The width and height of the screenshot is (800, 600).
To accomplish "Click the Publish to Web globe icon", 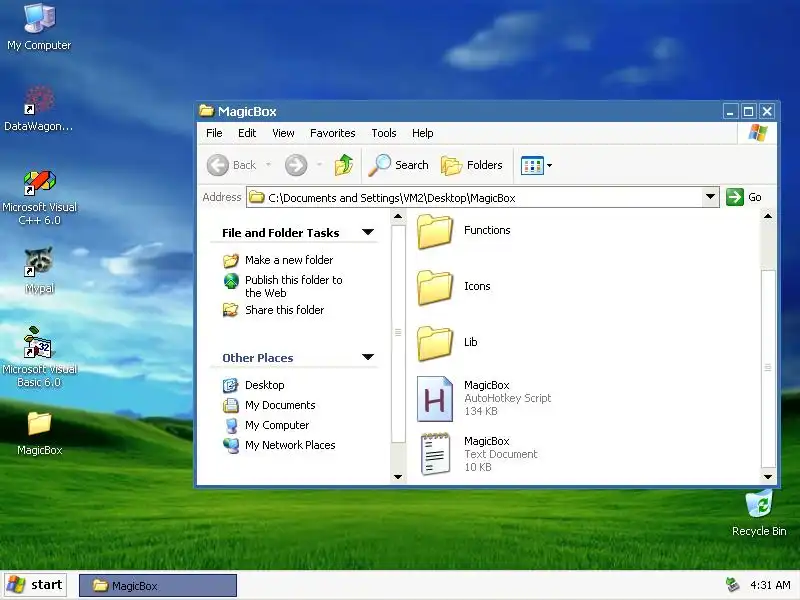I will 231,281.
